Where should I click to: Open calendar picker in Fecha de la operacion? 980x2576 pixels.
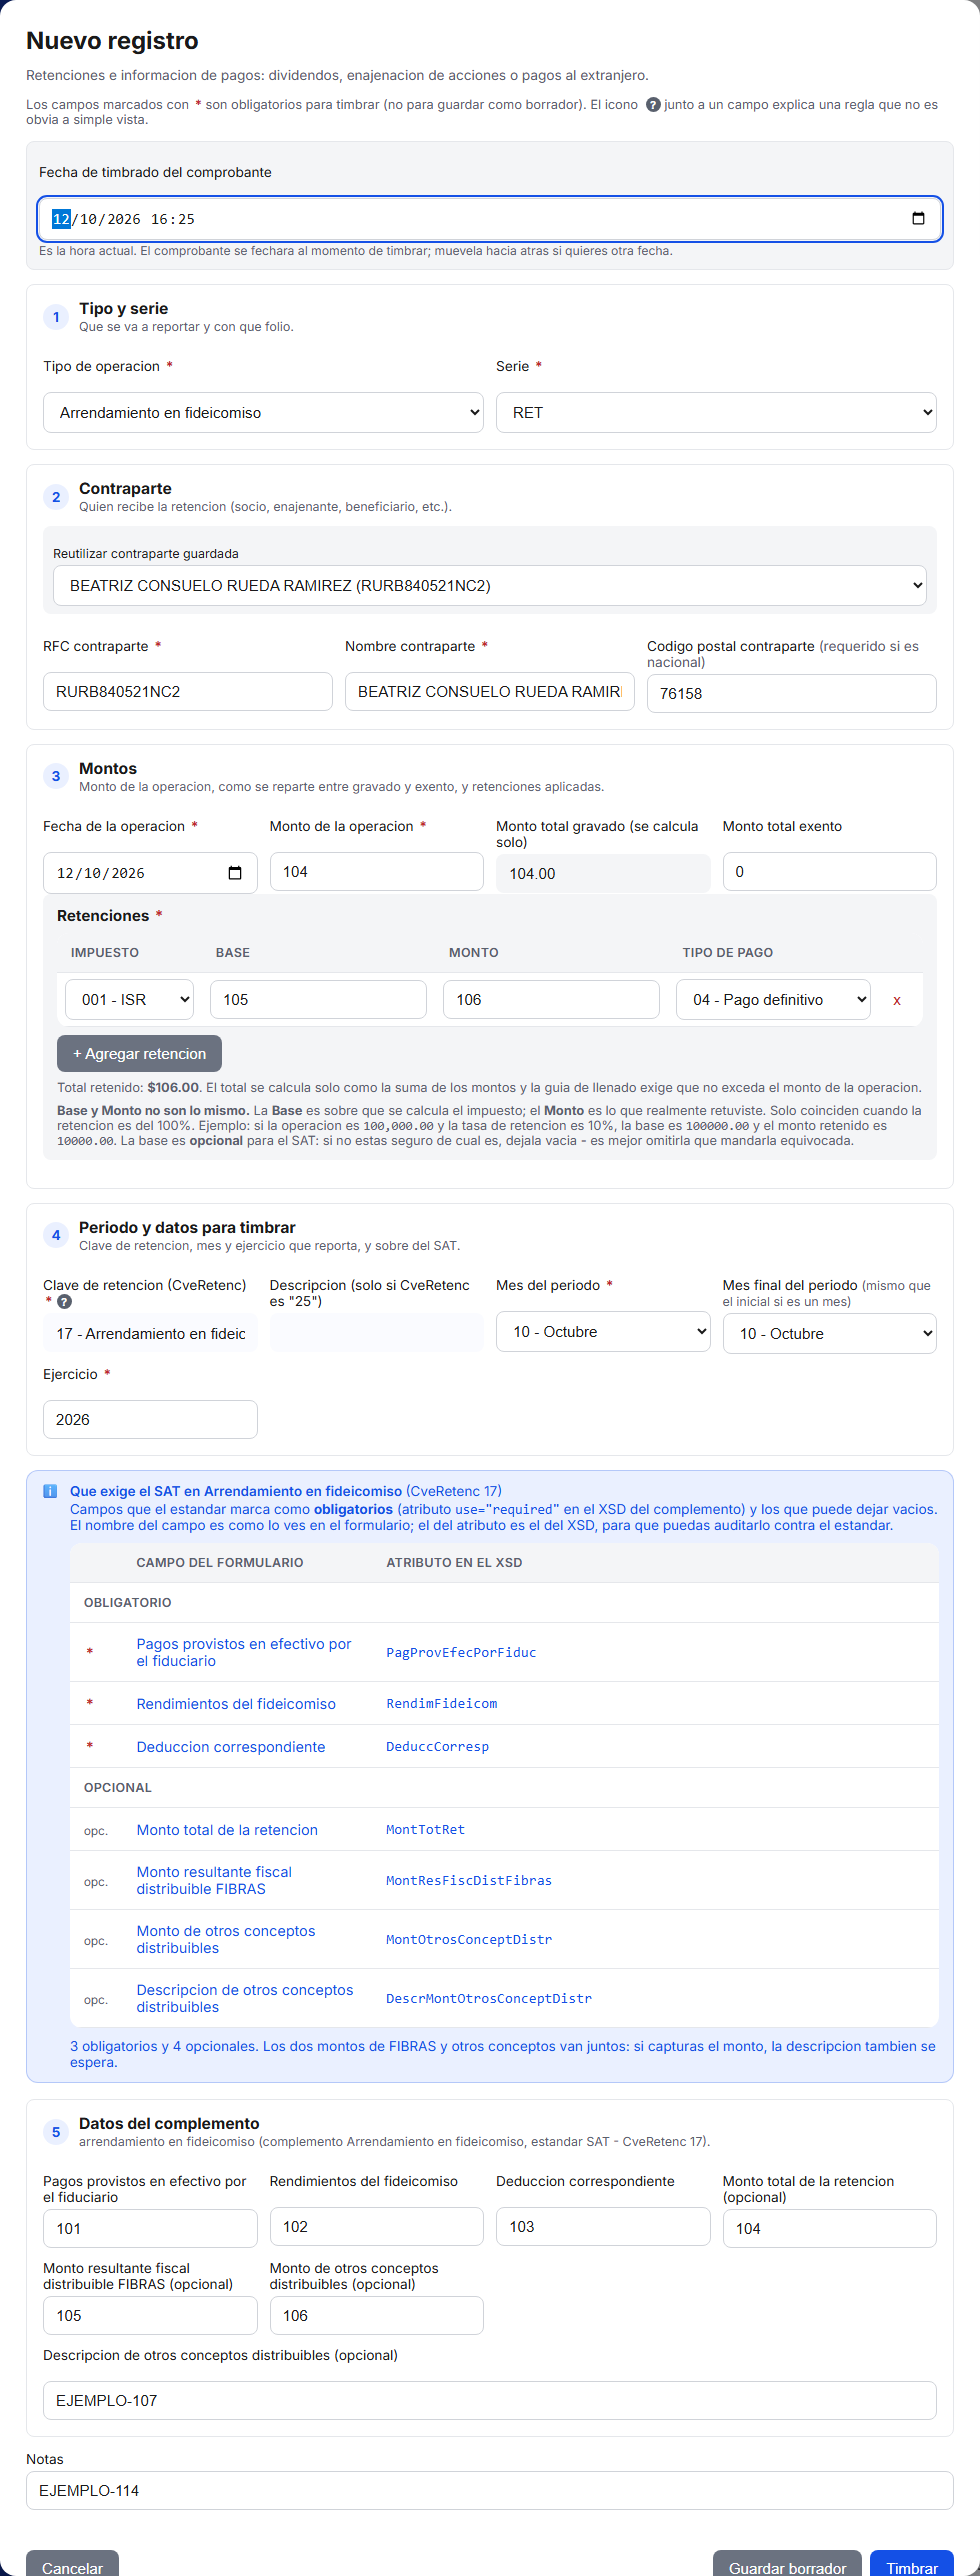coord(235,873)
